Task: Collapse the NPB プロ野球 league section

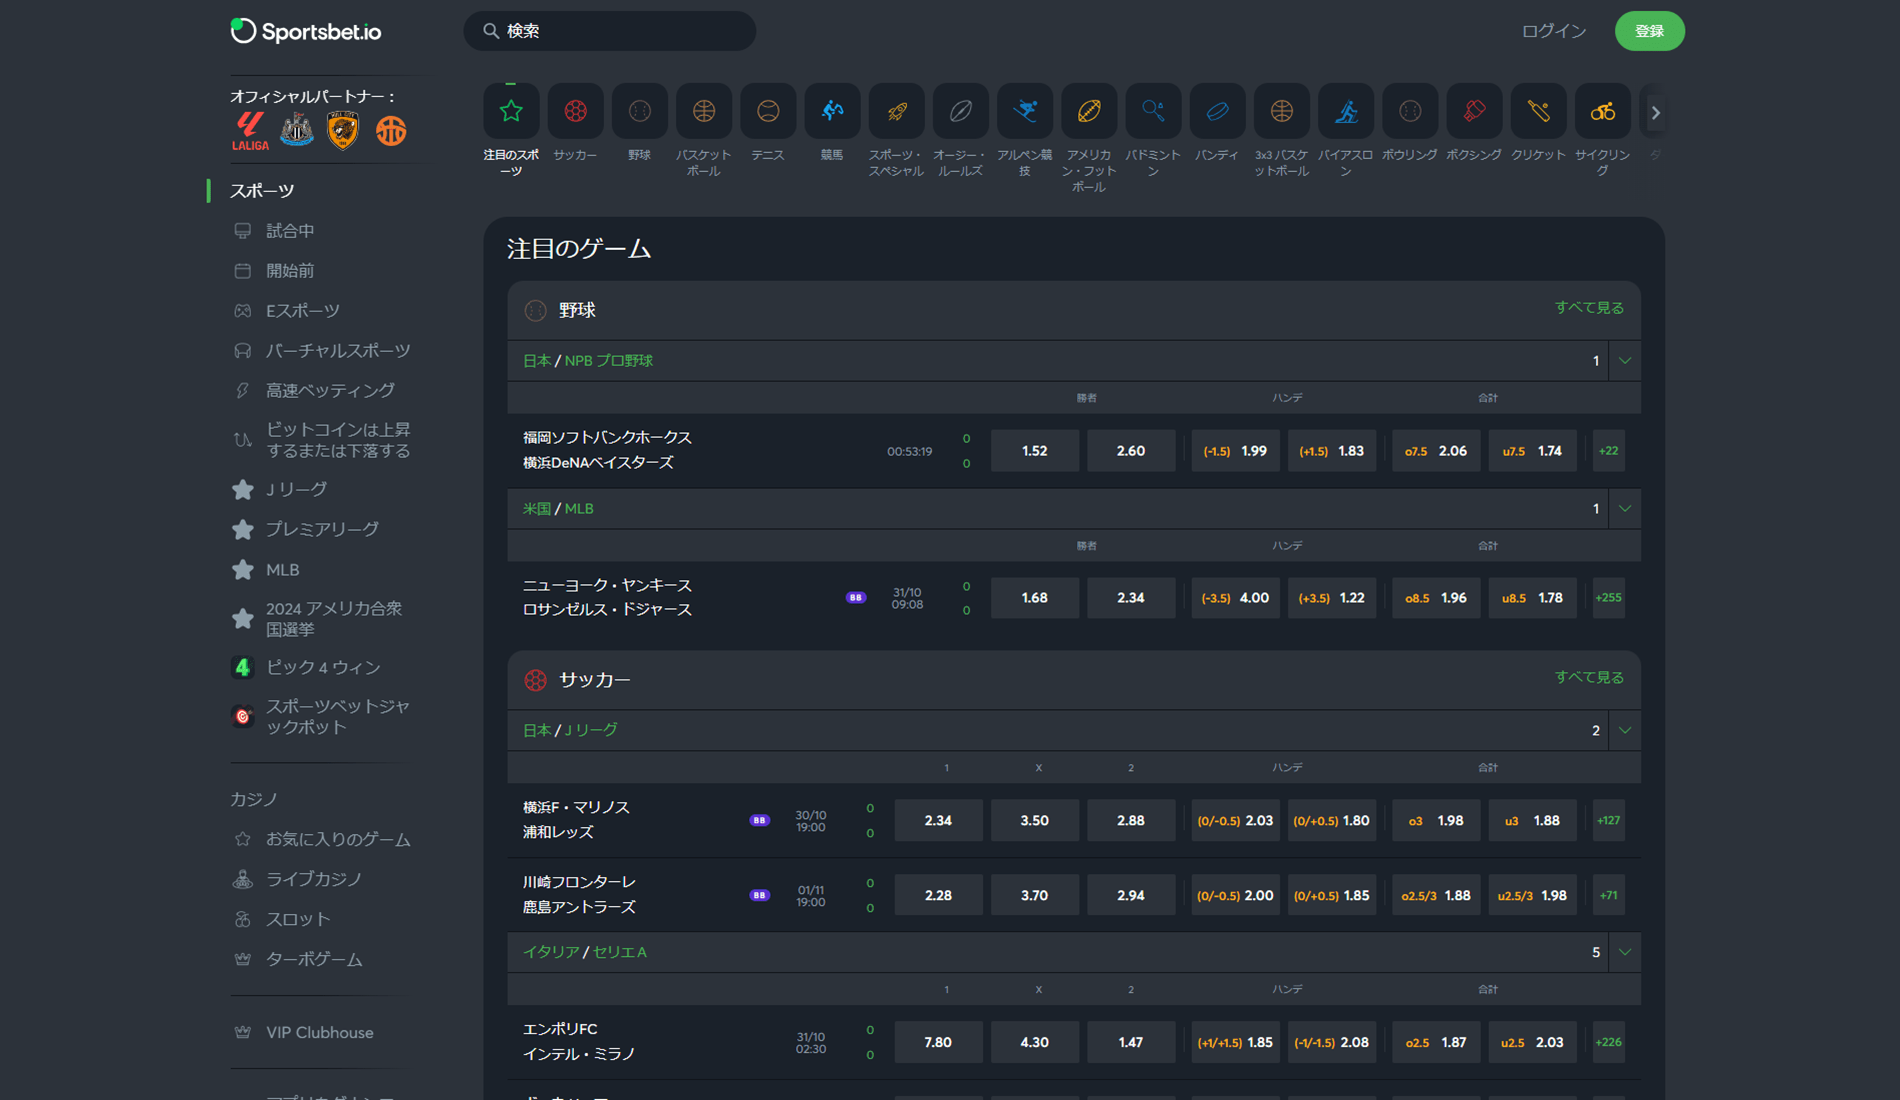Action: [1625, 361]
